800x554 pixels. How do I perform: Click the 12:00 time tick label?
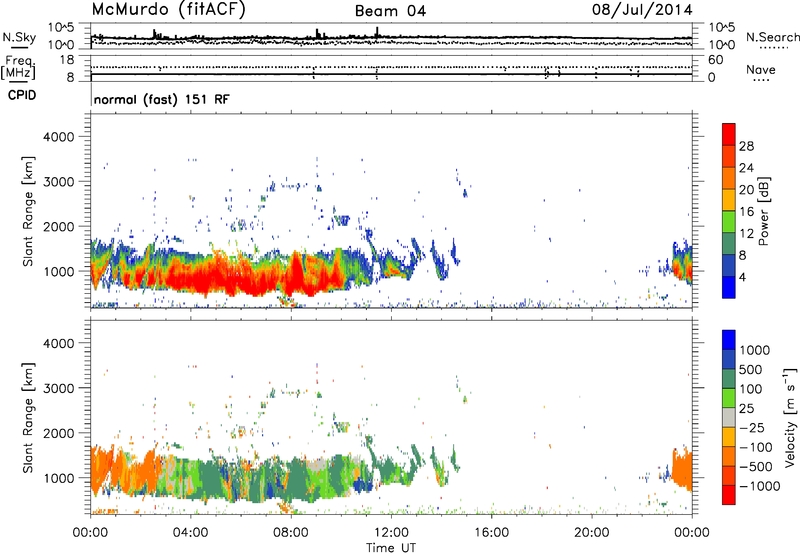tap(391, 533)
